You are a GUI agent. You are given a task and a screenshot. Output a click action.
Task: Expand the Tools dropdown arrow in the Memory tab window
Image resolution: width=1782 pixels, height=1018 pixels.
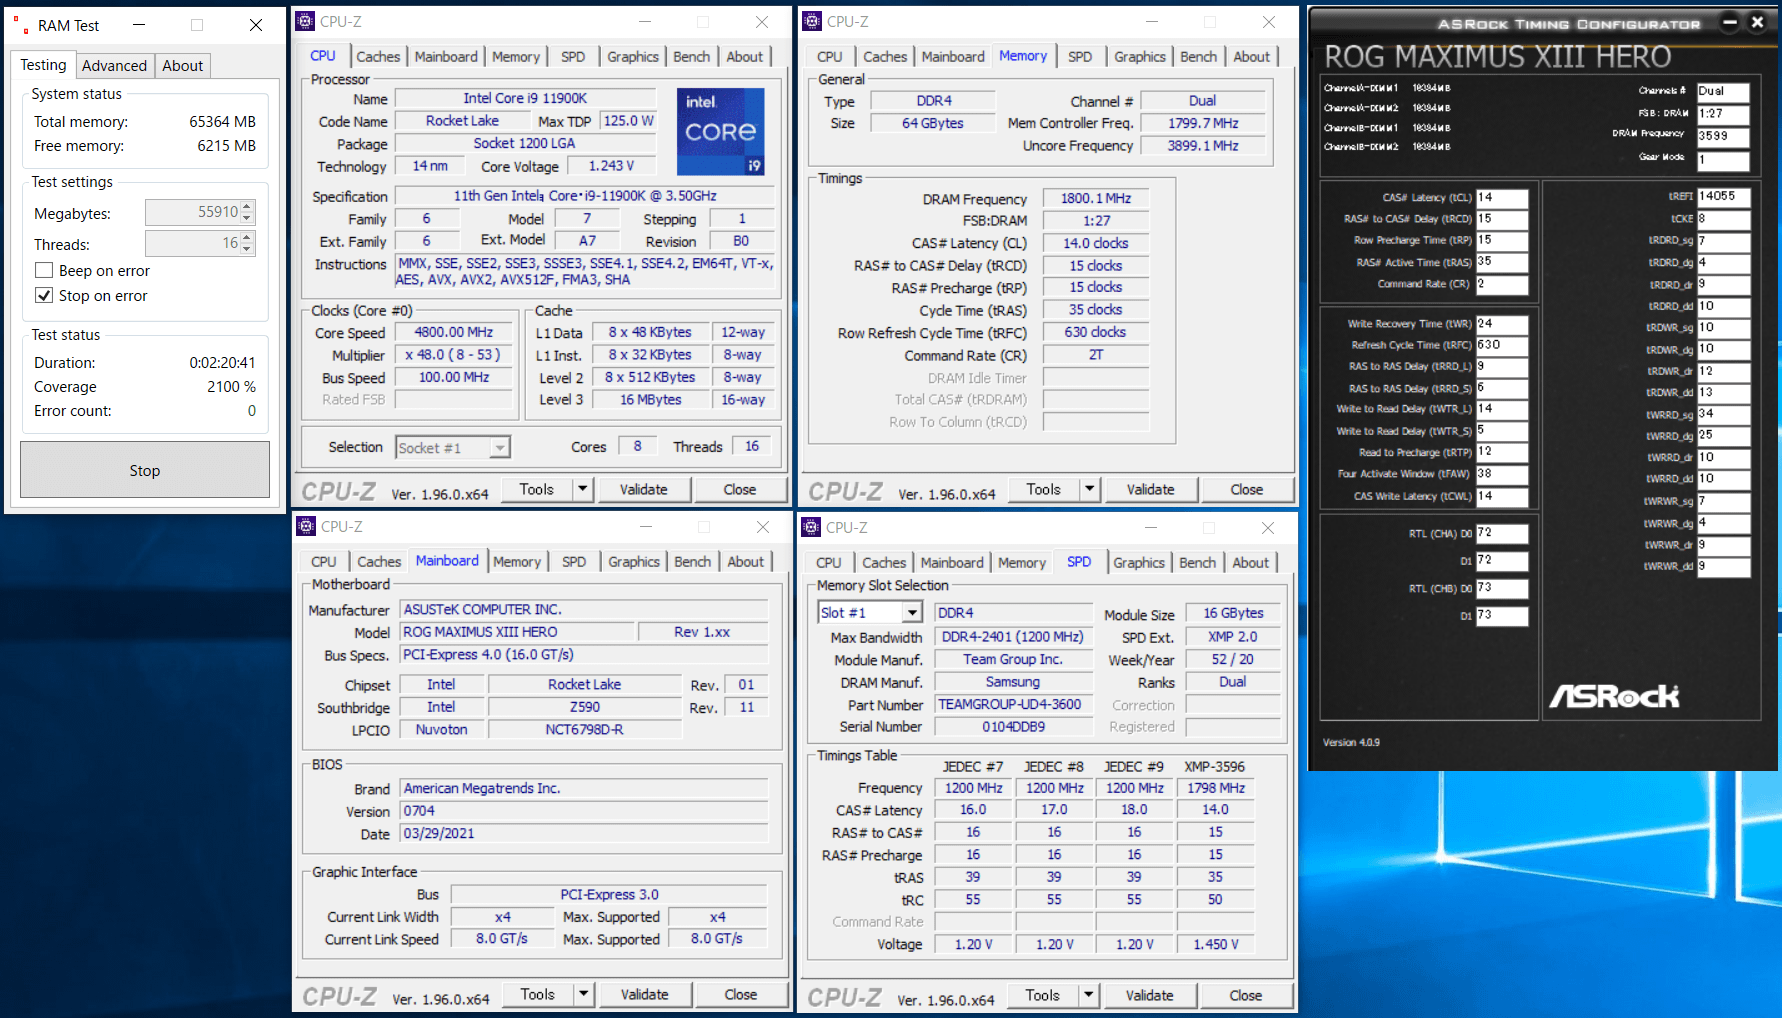coord(1090,489)
